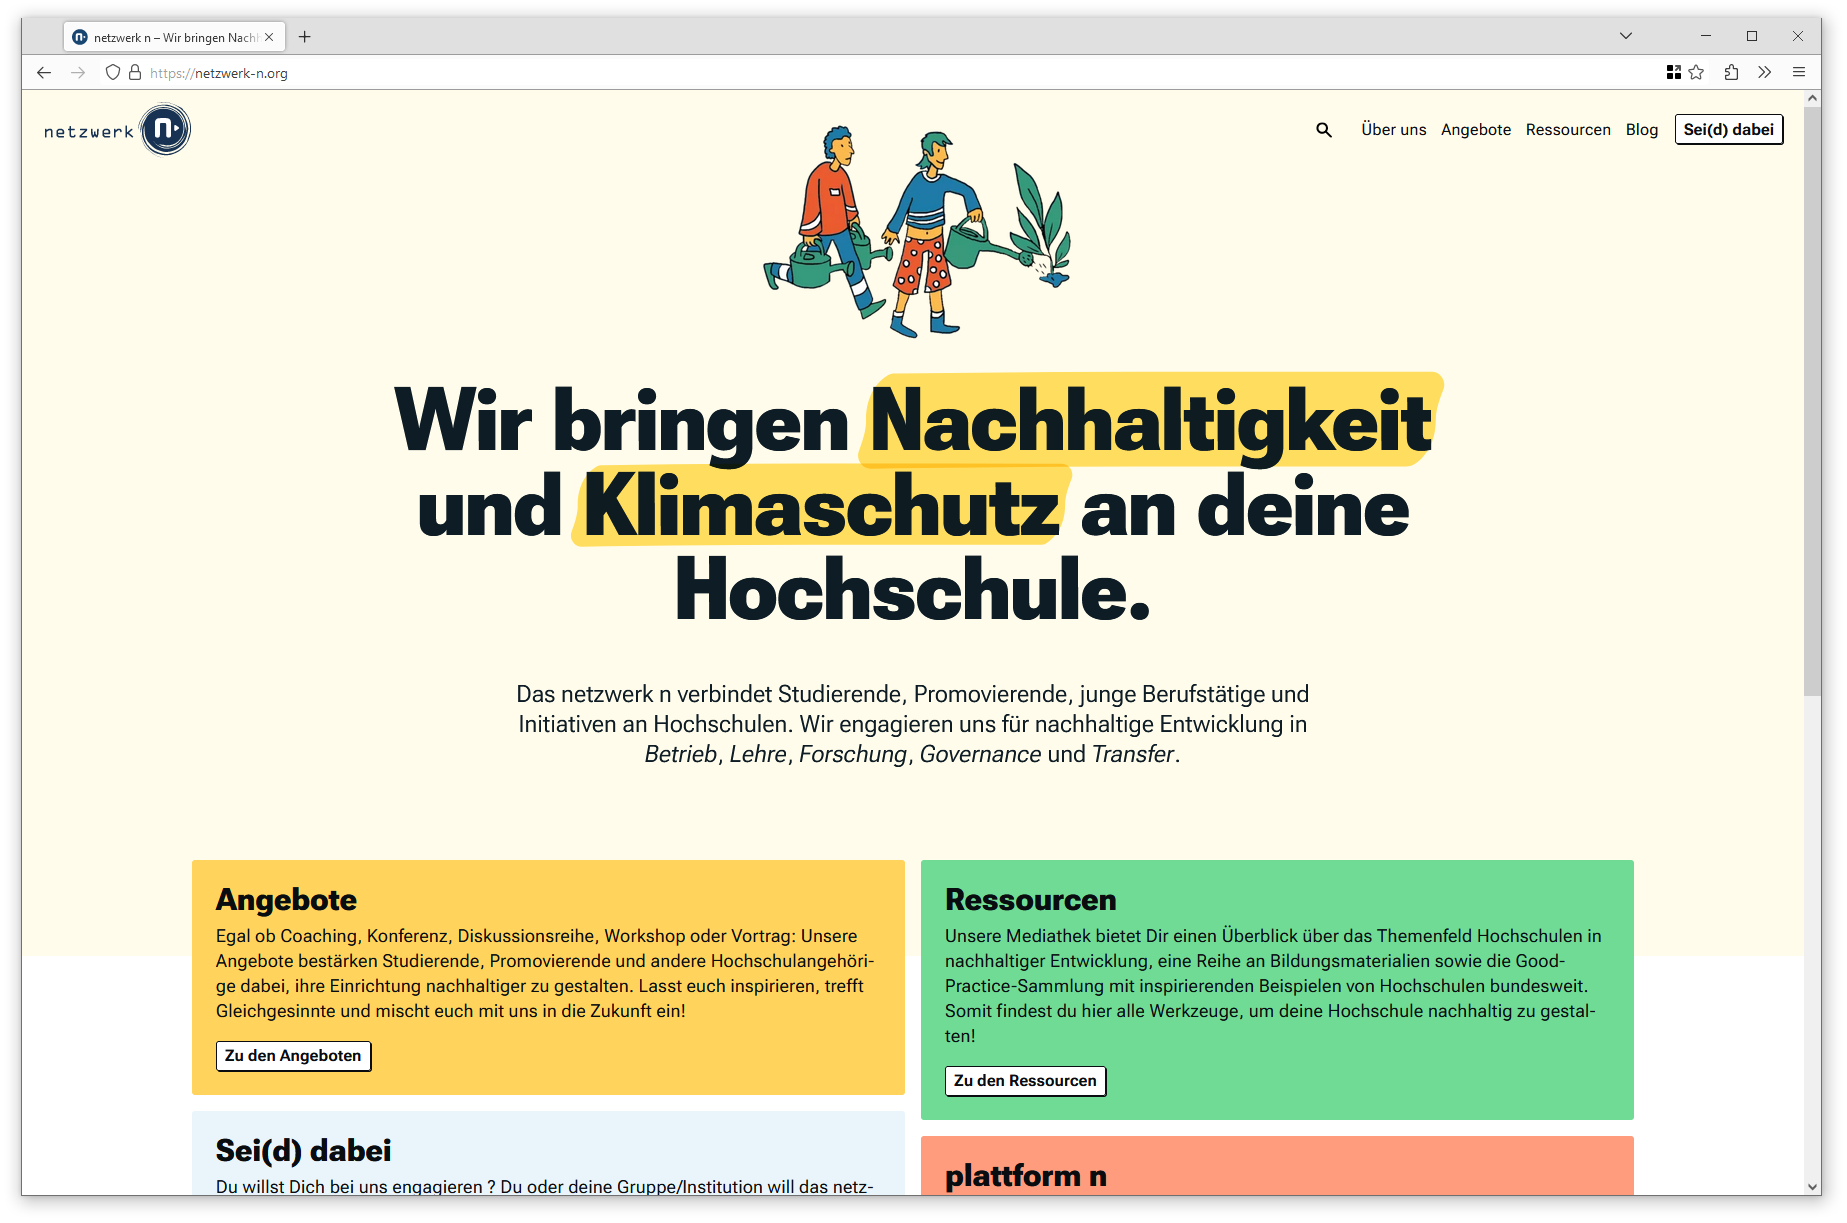Go to the Blog page
1847x1223 pixels.
tap(1641, 130)
